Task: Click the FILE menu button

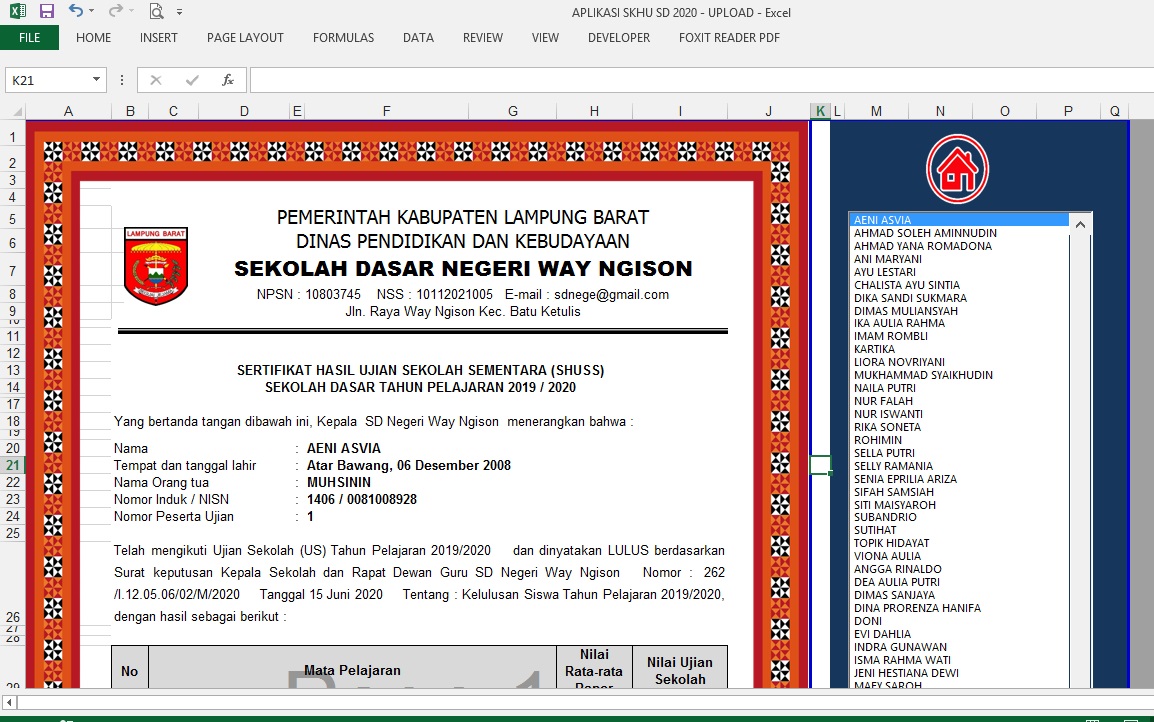Action: tap(30, 37)
